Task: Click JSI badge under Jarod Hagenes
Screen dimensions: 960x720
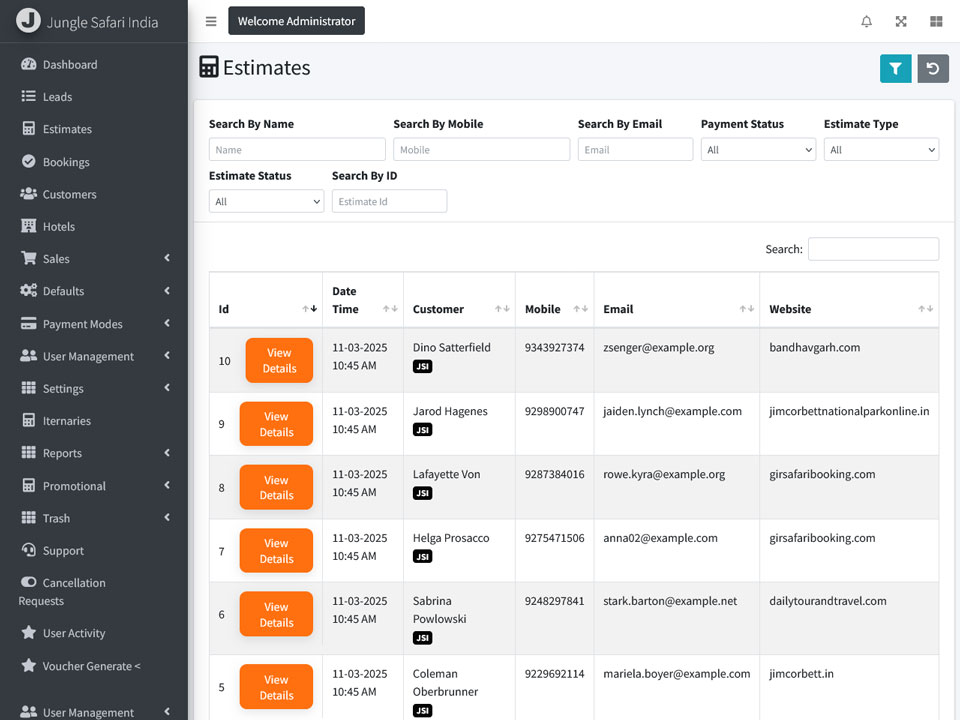Action: click(422, 430)
